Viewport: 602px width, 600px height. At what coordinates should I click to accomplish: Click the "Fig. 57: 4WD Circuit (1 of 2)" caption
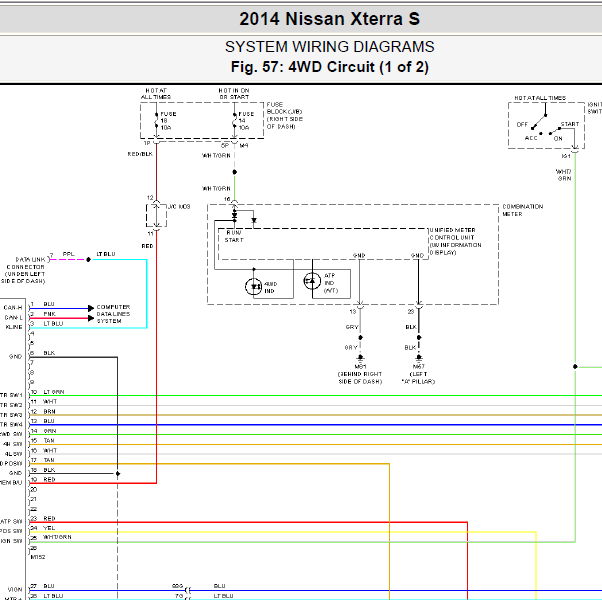point(329,67)
